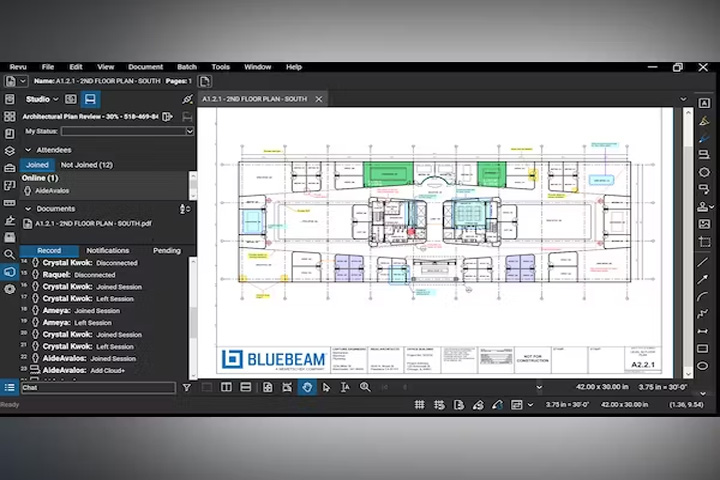This screenshot has width=720, height=480.
Task: Switch to the Pending tab
Action: (167, 250)
